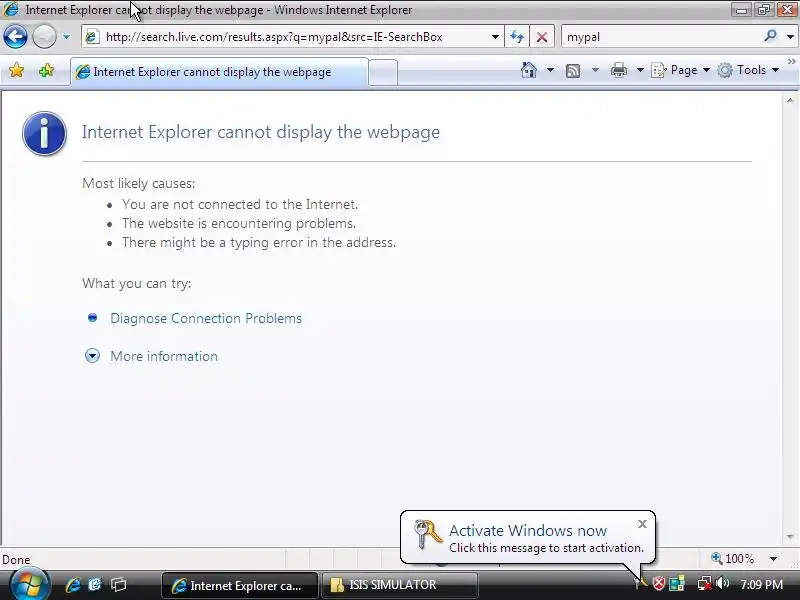Open the recent pages dropdown arrow

coord(66,37)
